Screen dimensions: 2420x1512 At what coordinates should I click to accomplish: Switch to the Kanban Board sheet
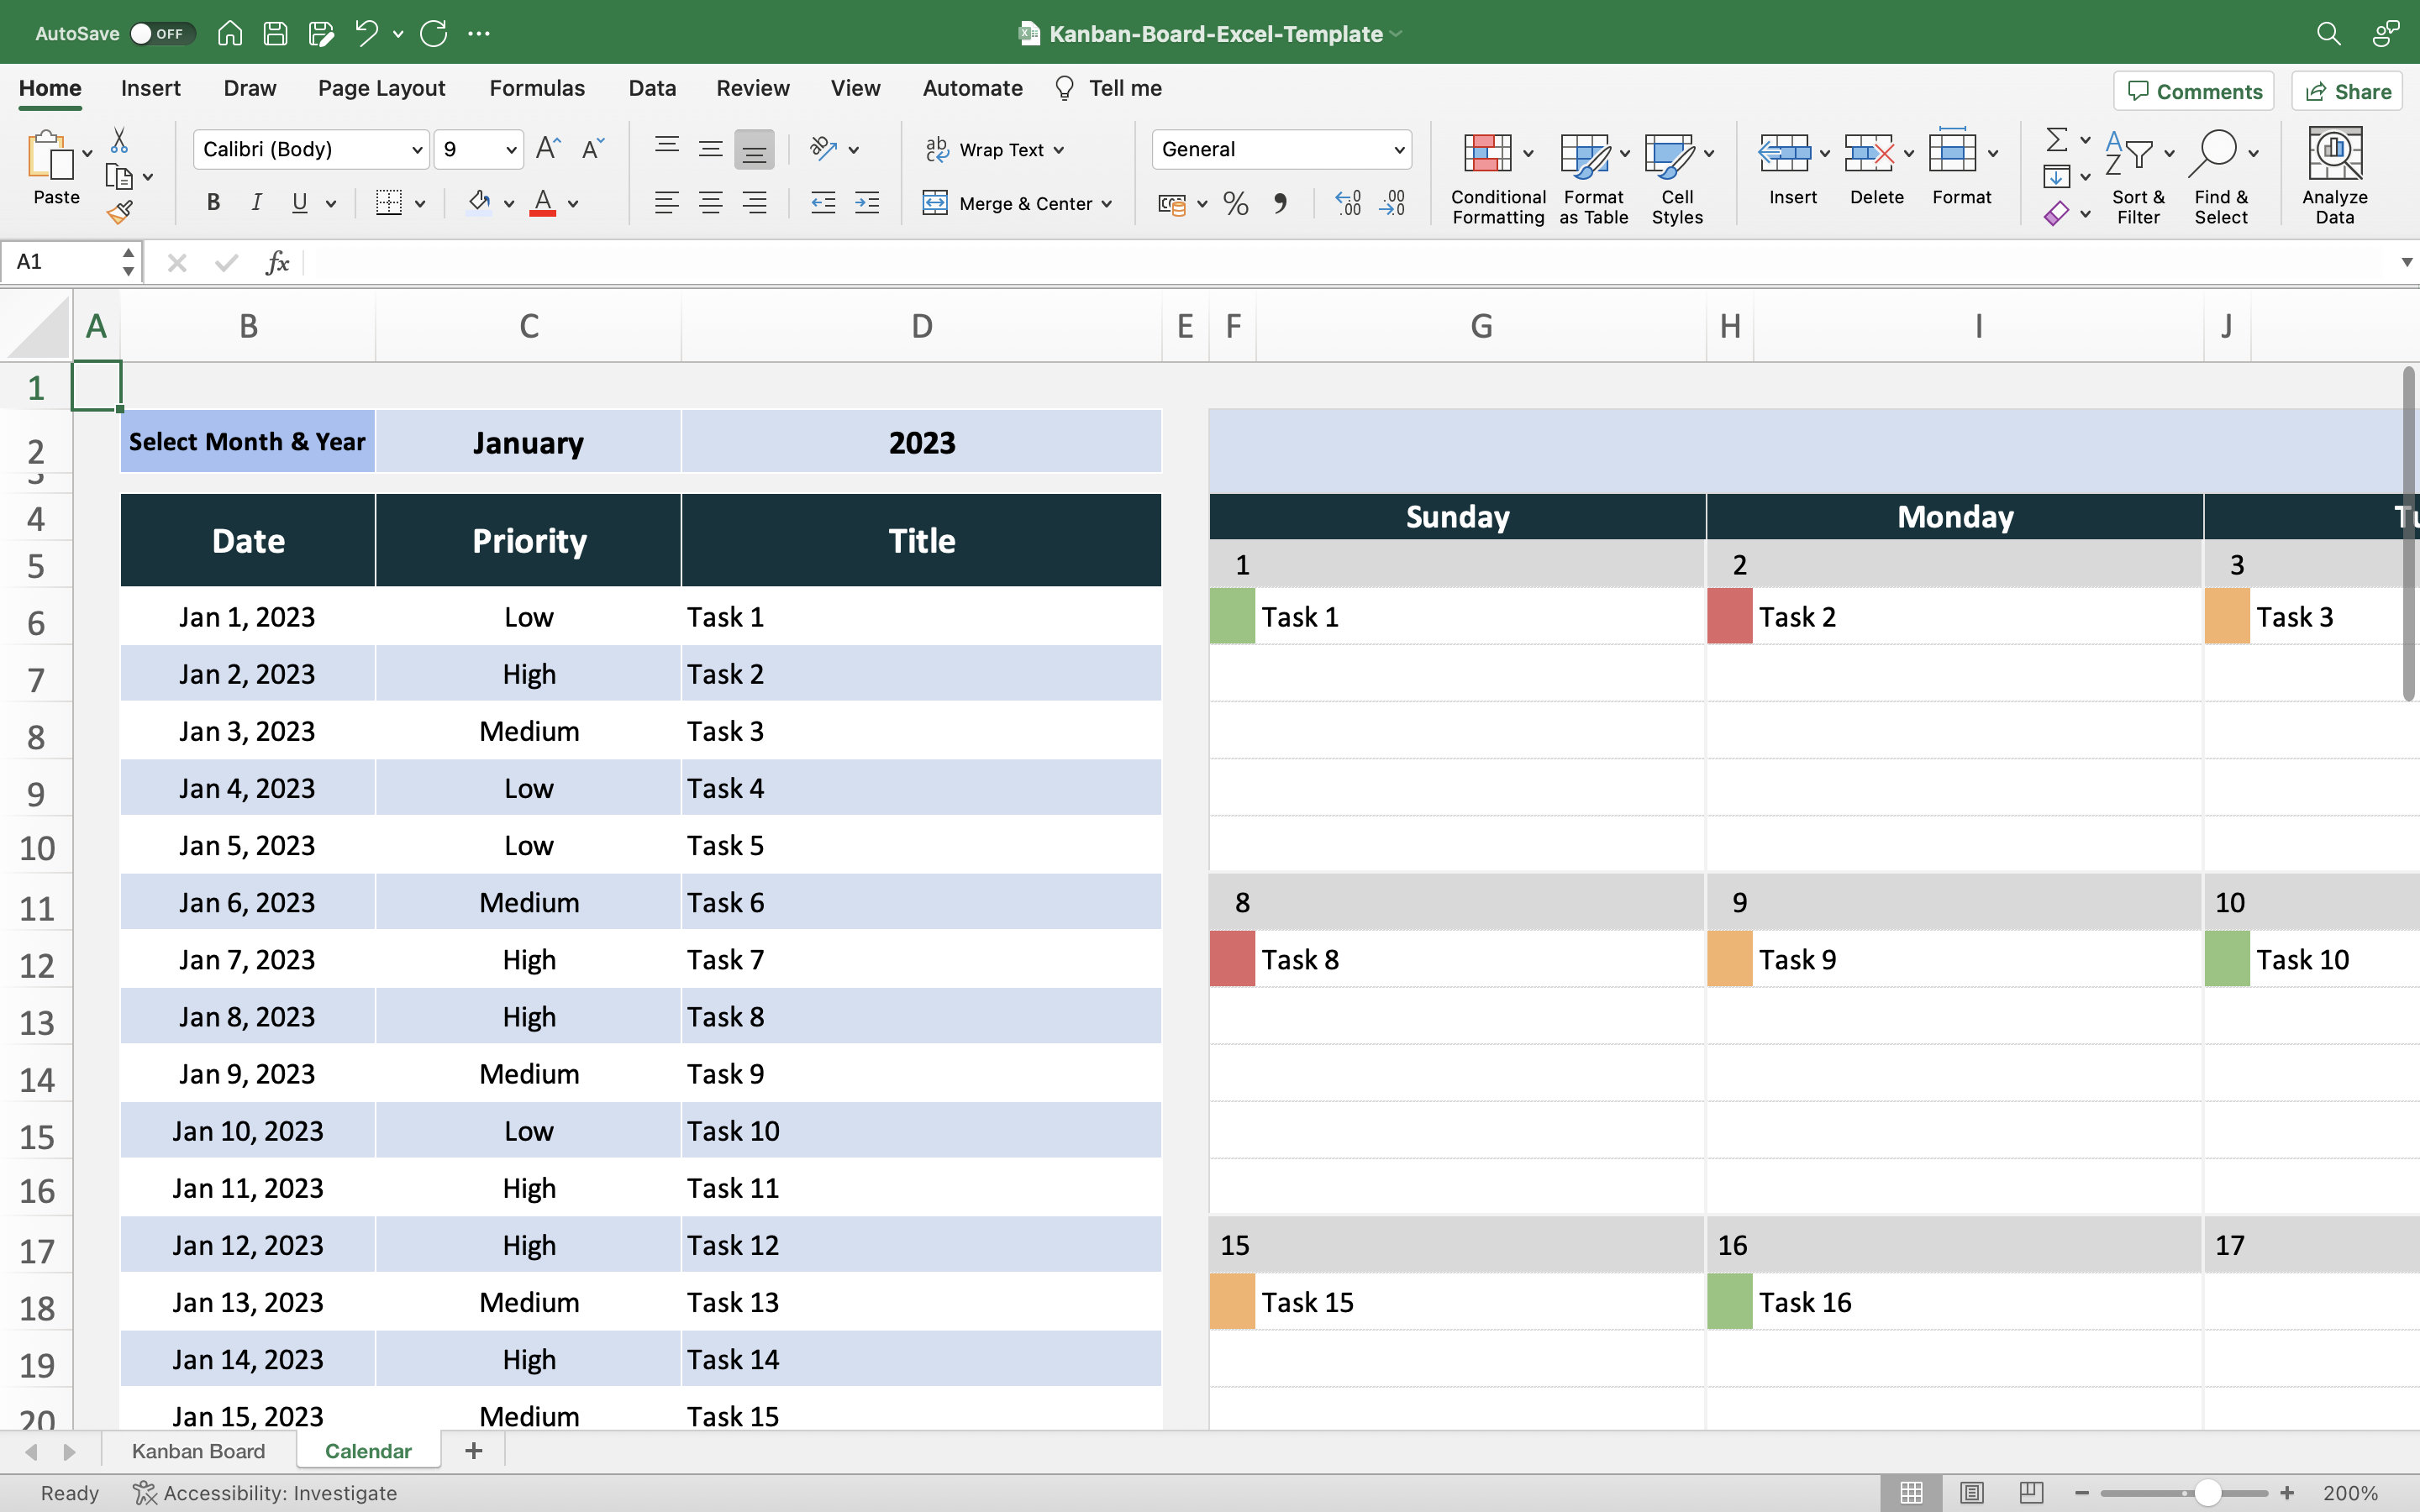(x=198, y=1450)
